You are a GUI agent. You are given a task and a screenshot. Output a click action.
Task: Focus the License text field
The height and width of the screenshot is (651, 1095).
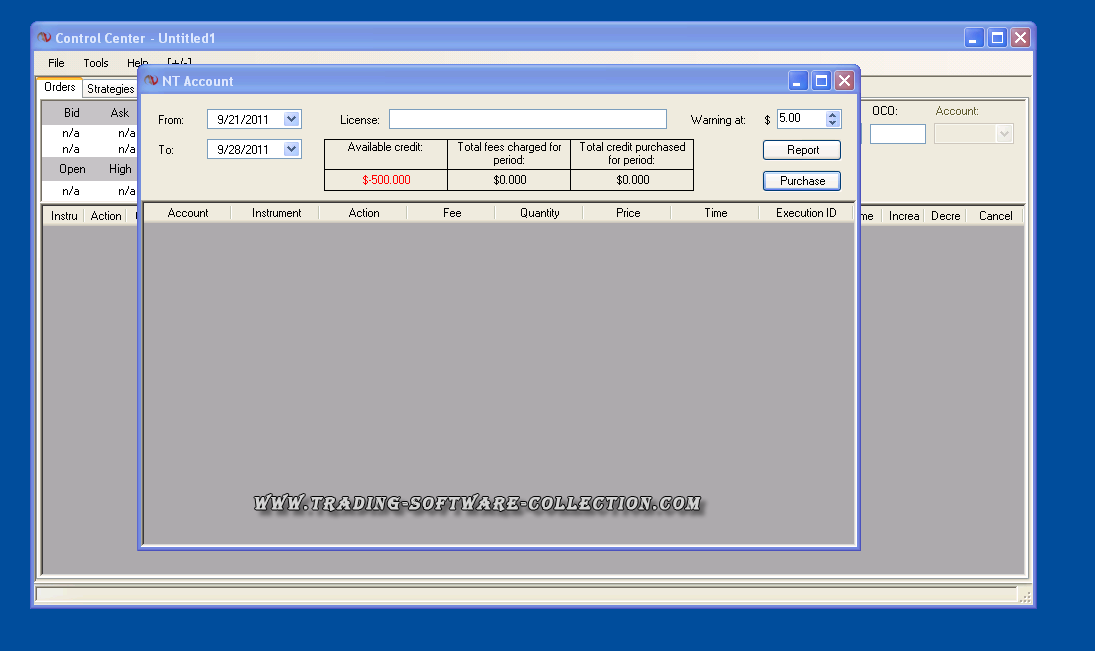527,120
